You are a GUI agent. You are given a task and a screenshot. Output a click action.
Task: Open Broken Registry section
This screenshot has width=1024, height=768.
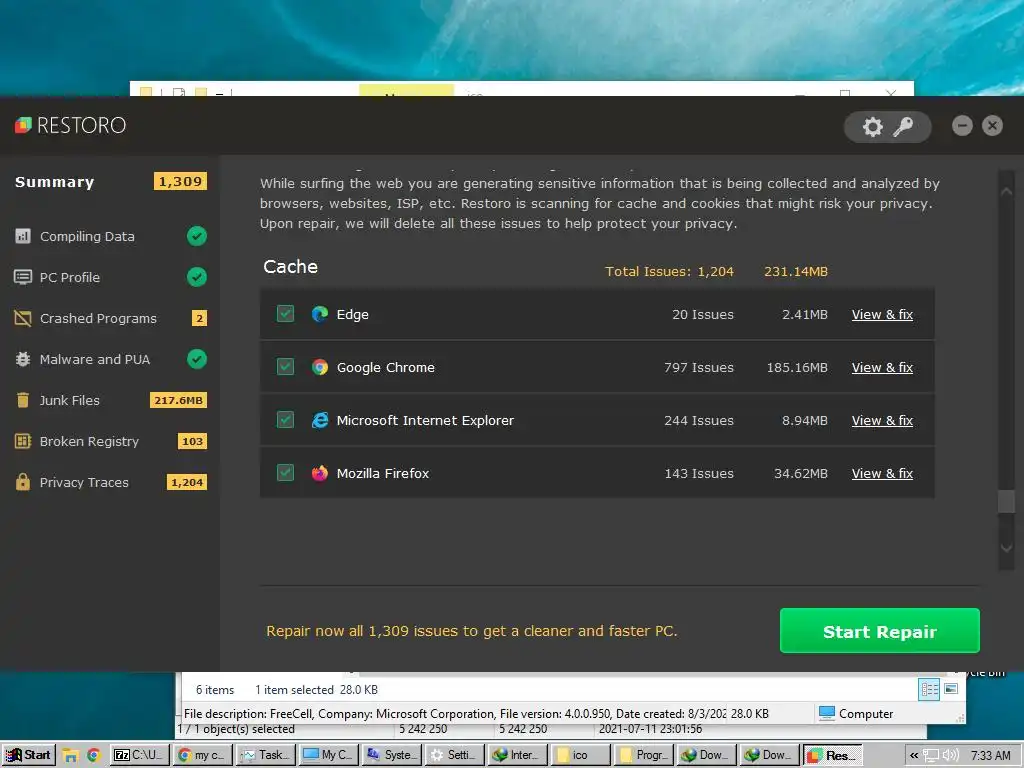(89, 441)
